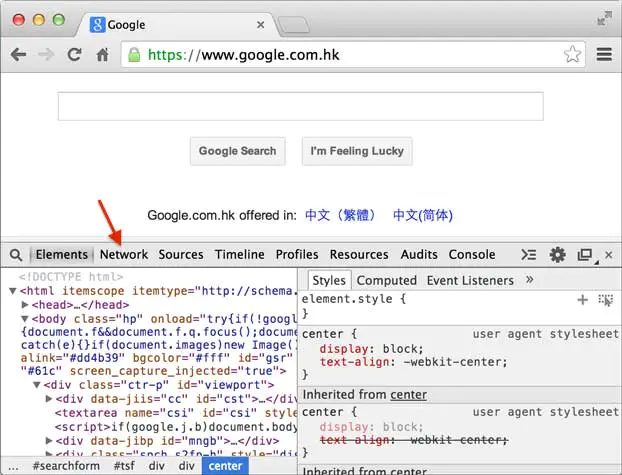Expand the head element node
The width and height of the screenshot is (622, 475).
point(25,305)
